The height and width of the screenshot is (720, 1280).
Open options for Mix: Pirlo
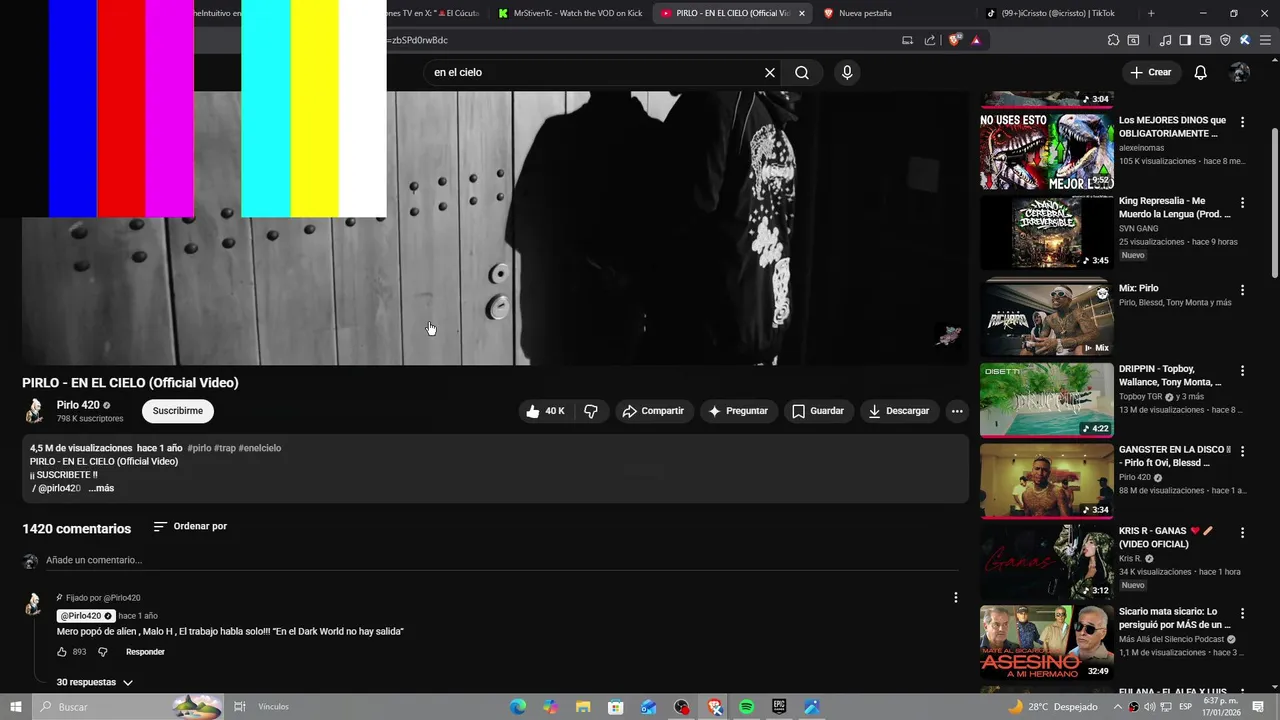(1243, 290)
